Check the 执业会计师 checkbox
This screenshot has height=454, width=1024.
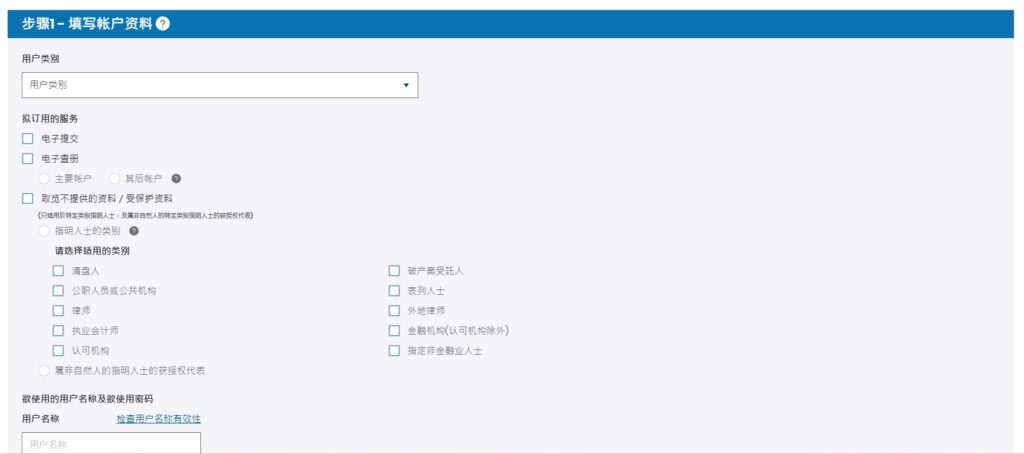point(58,331)
